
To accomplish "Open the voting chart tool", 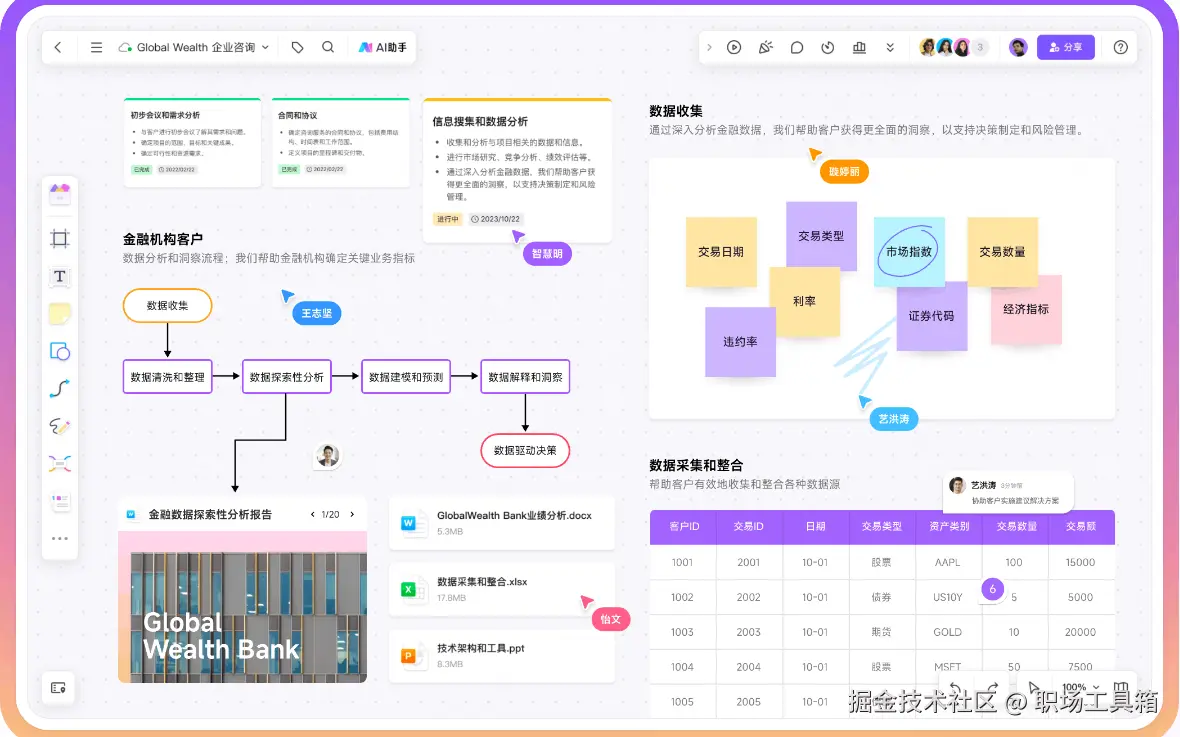I will [859, 47].
